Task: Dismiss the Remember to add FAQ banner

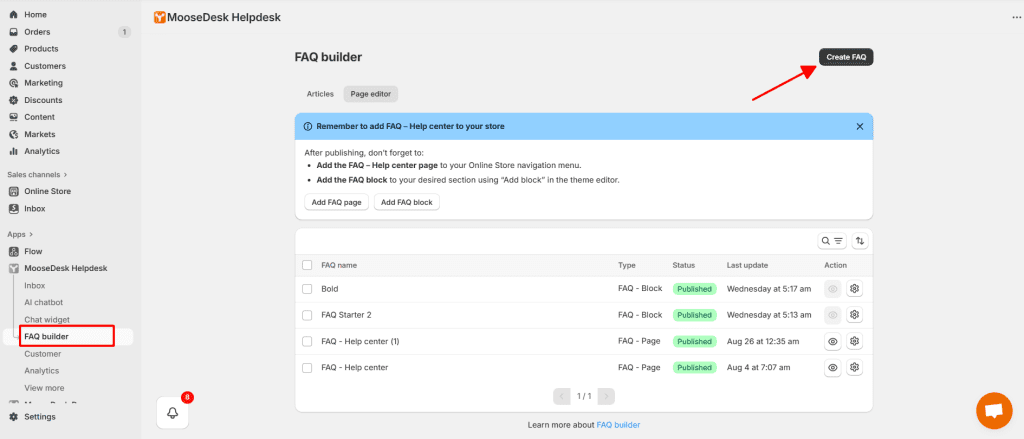Action: 860,126
